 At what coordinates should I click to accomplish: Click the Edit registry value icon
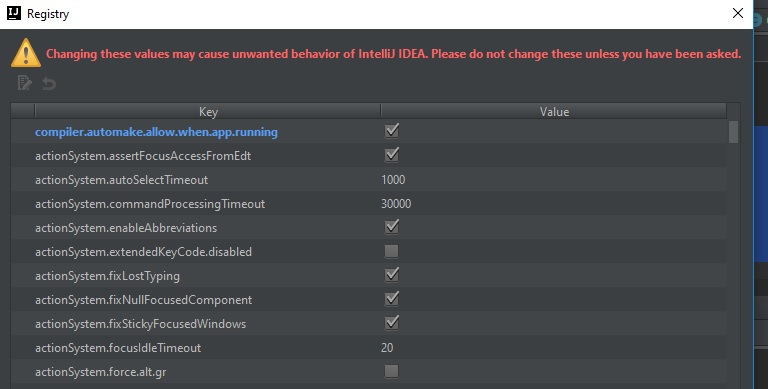click(x=24, y=83)
